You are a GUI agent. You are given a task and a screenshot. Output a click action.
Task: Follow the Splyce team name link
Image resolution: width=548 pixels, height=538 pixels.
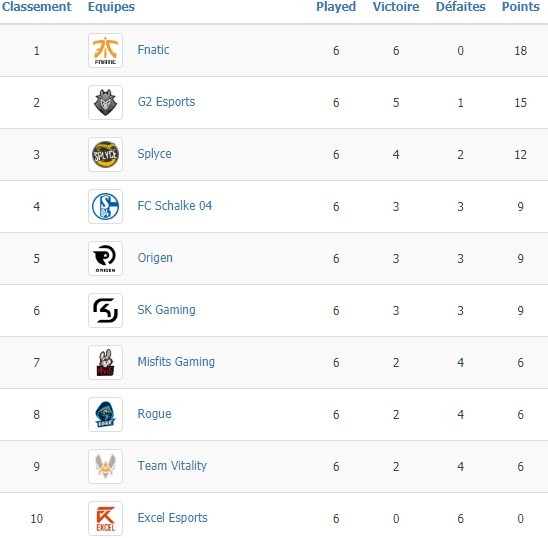(154, 154)
